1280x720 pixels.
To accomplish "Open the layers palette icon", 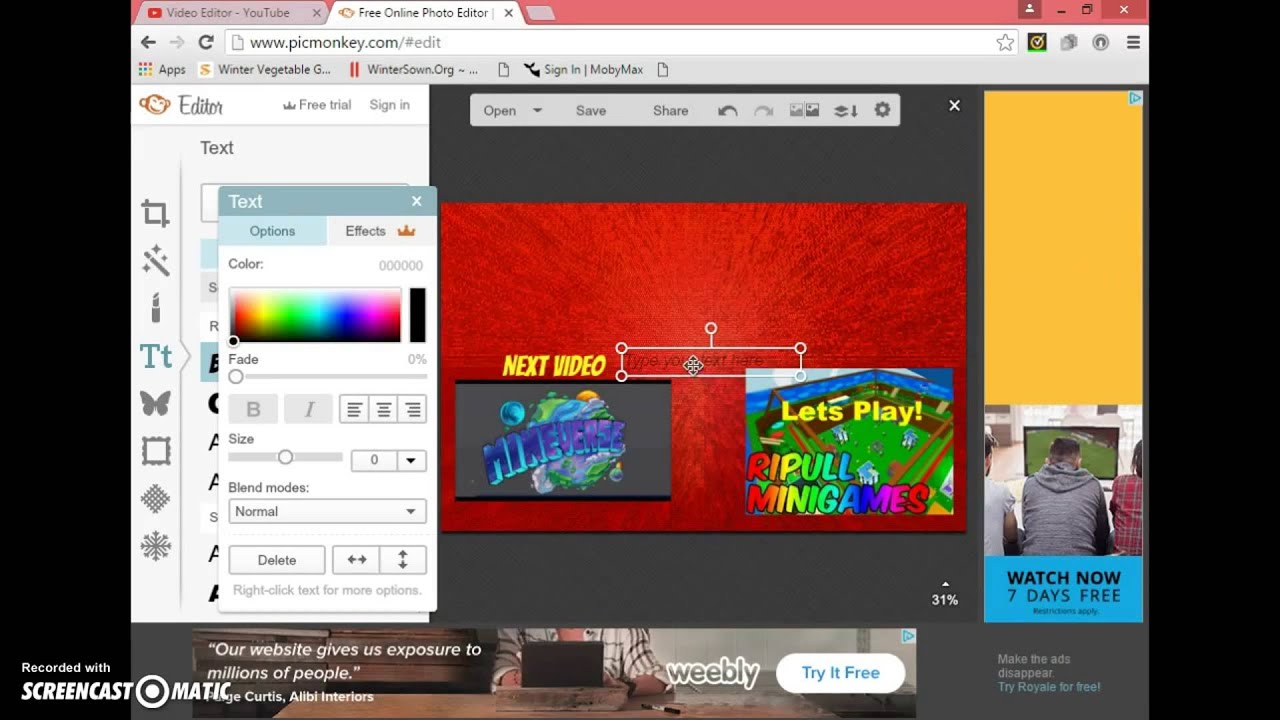I will point(846,111).
